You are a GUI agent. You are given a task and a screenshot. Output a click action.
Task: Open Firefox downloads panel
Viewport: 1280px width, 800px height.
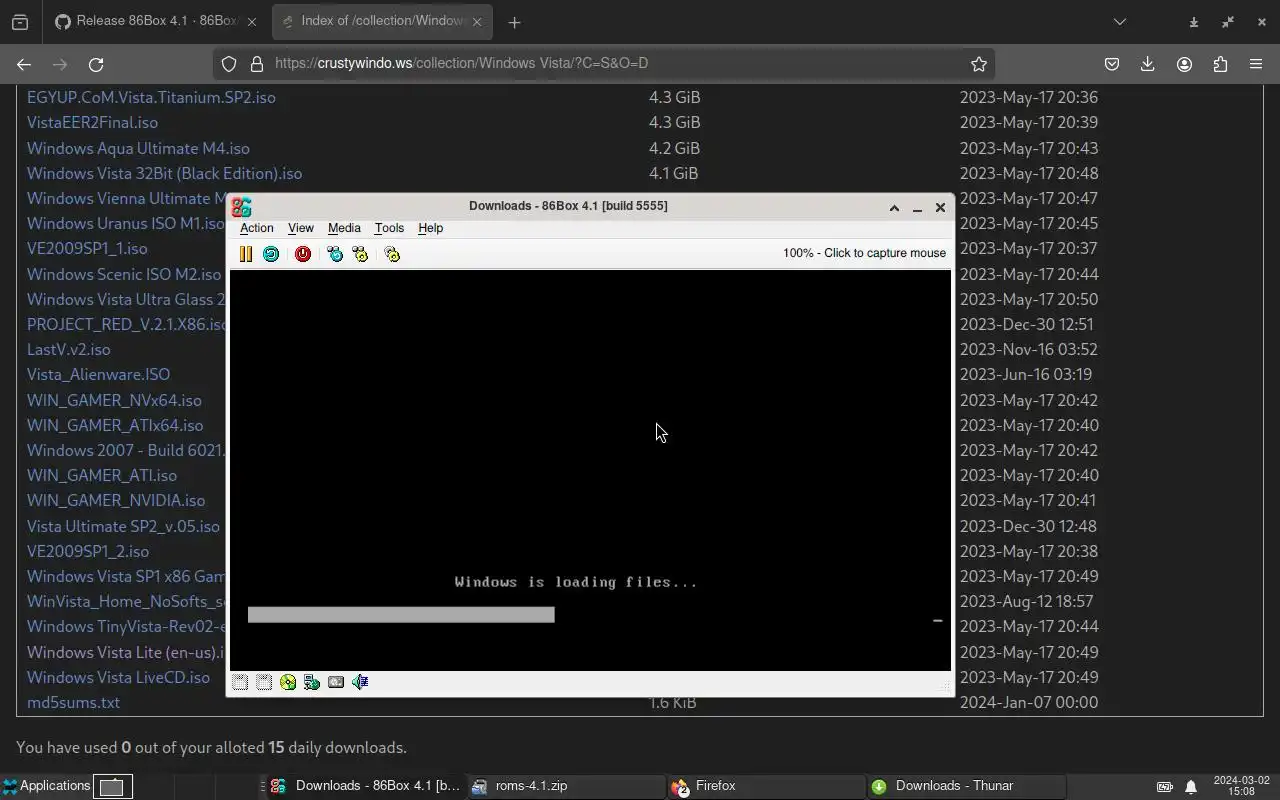(x=1148, y=64)
